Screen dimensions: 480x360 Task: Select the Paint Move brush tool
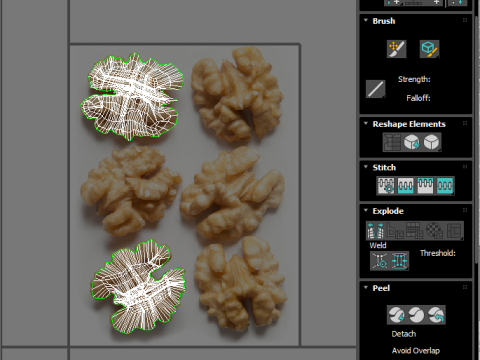point(396,49)
